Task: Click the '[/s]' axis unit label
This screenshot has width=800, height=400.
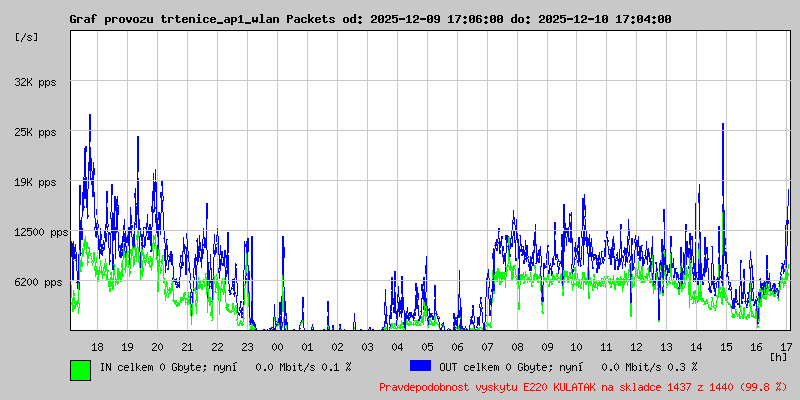Action: [x=27, y=37]
